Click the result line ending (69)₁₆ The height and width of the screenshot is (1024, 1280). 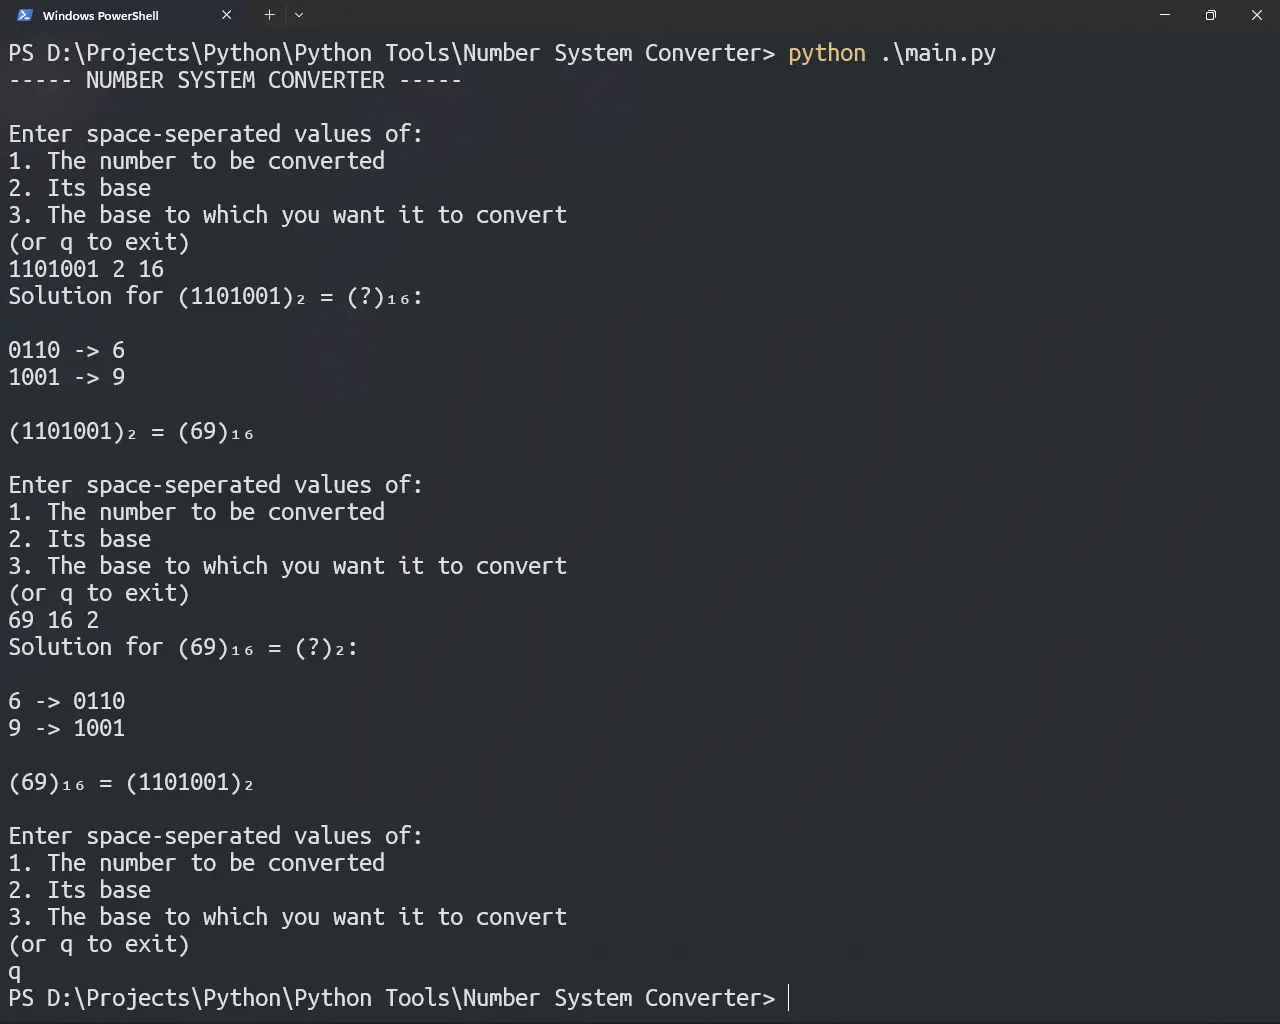click(x=131, y=431)
